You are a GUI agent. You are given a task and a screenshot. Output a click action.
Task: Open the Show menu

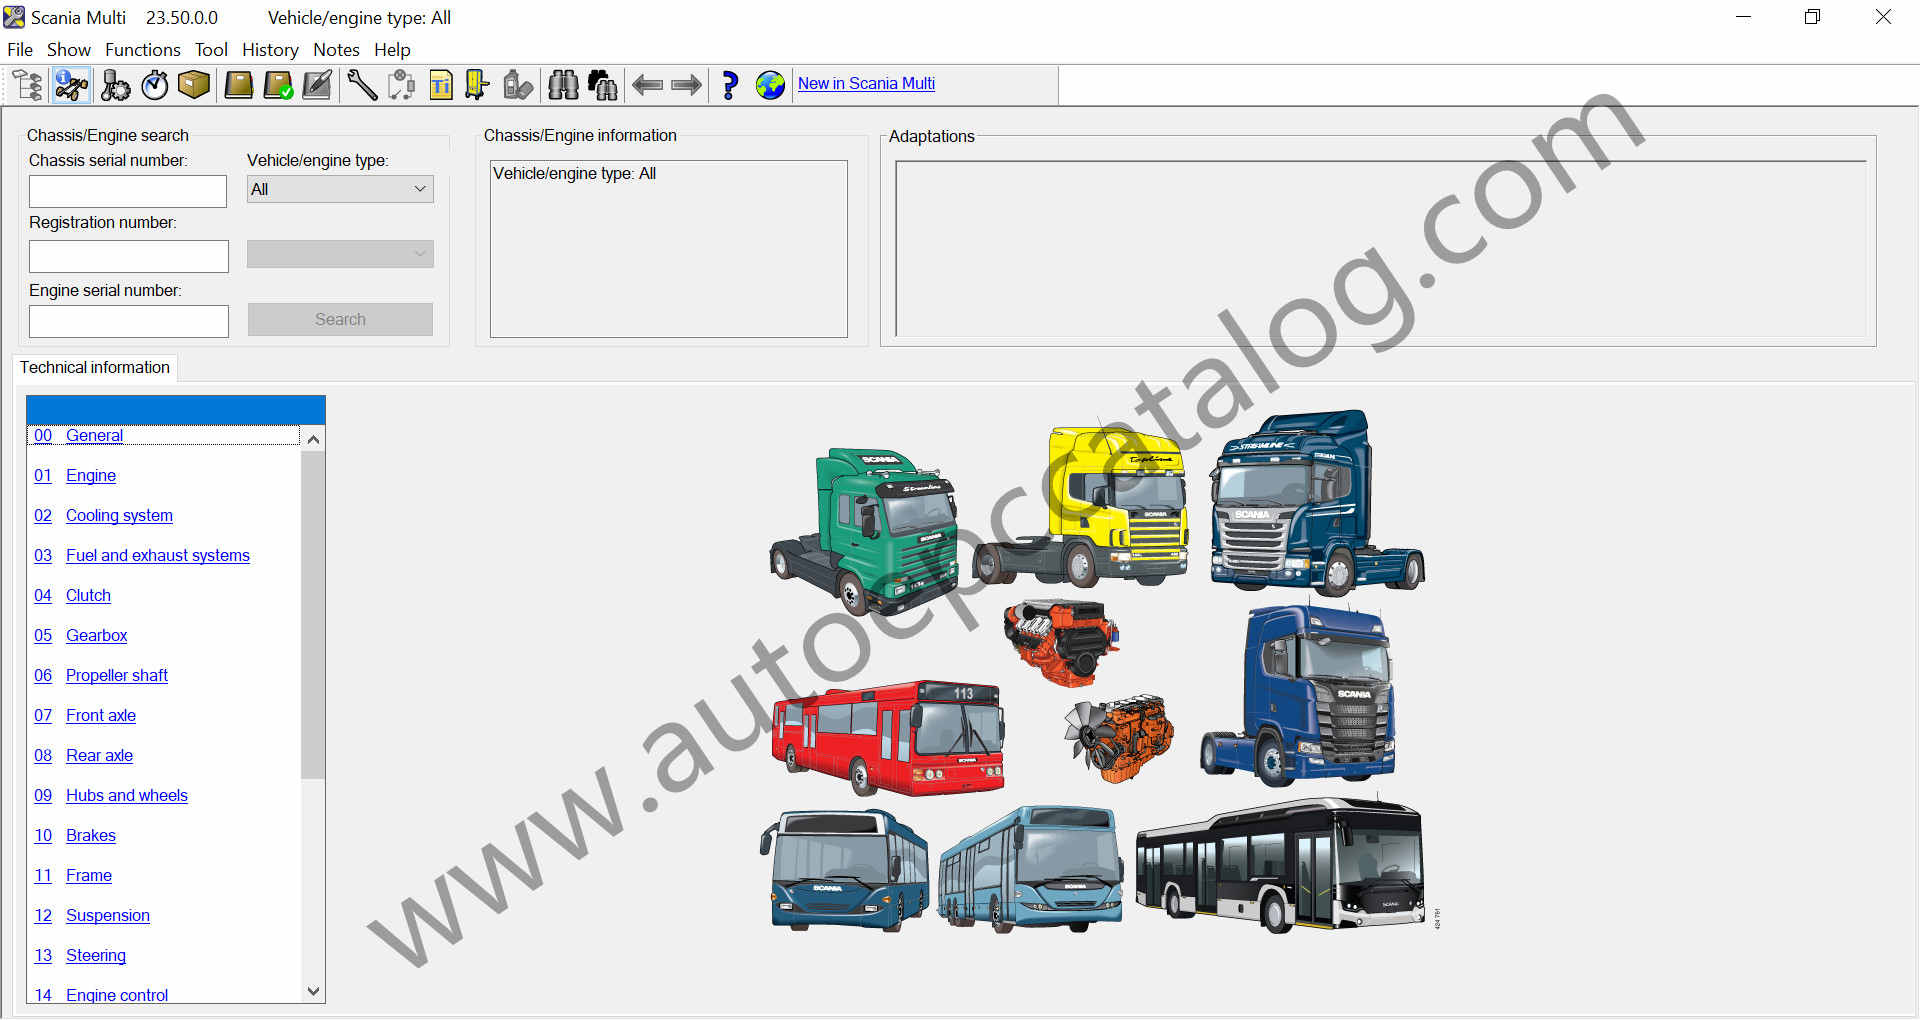[69, 50]
